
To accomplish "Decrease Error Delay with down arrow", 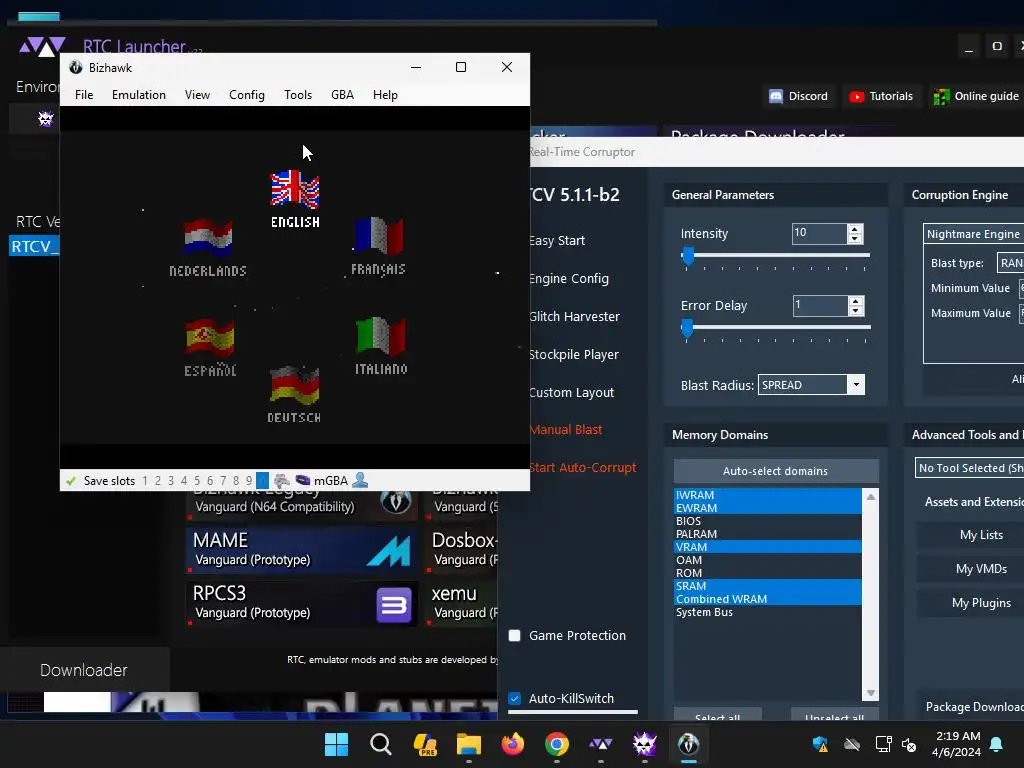I will pos(856,311).
